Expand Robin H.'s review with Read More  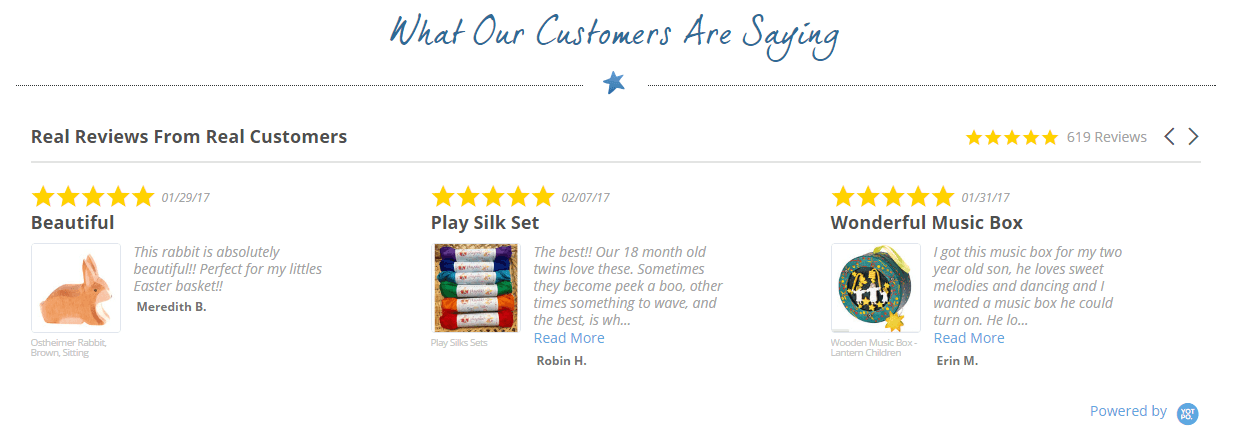(569, 338)
